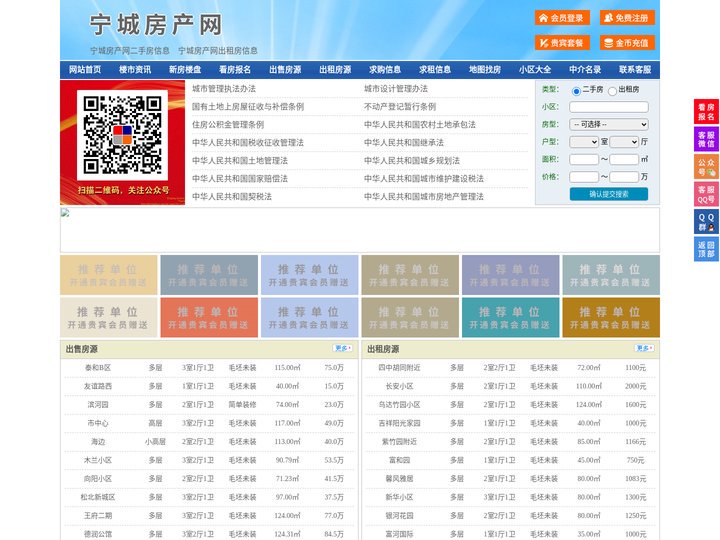The width and height of the screenshot is (720, 540).
Task: Open the 城市管理执法办法 link
Action: (224, 89)
